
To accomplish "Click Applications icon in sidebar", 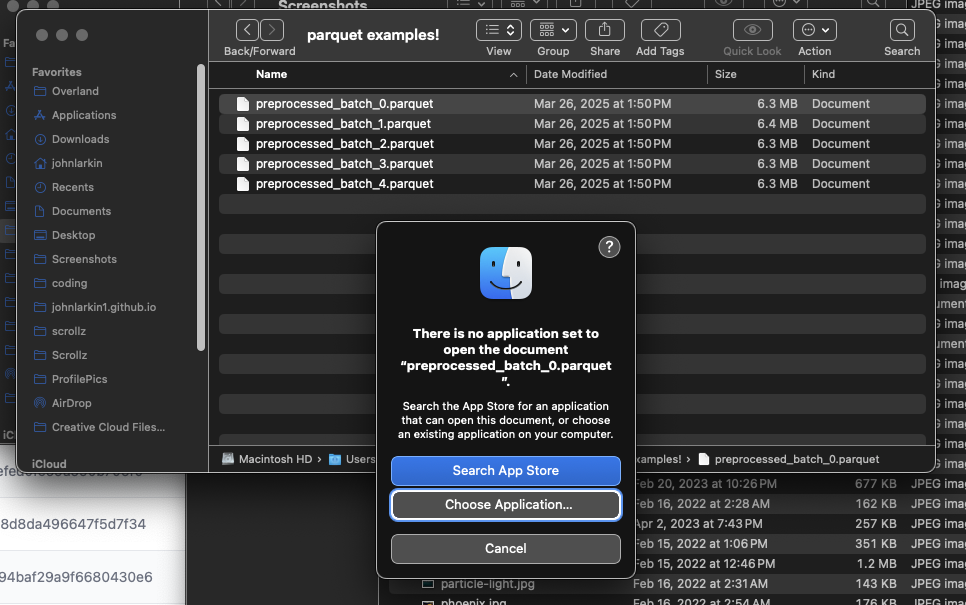I will click(40, 115).
